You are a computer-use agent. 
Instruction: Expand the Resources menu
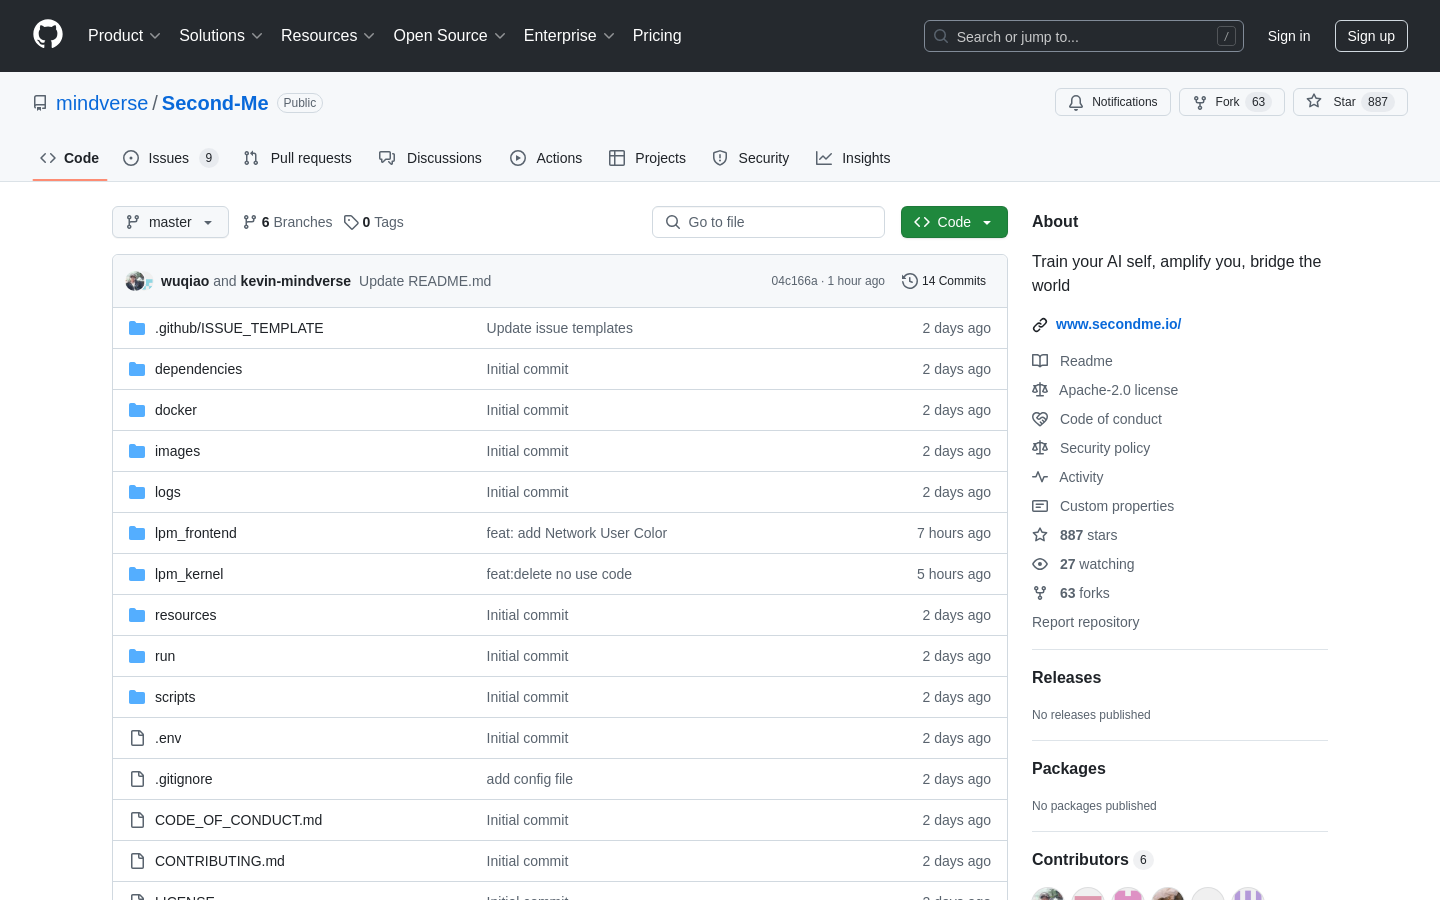pyautogui.click(x=328, y=36)
